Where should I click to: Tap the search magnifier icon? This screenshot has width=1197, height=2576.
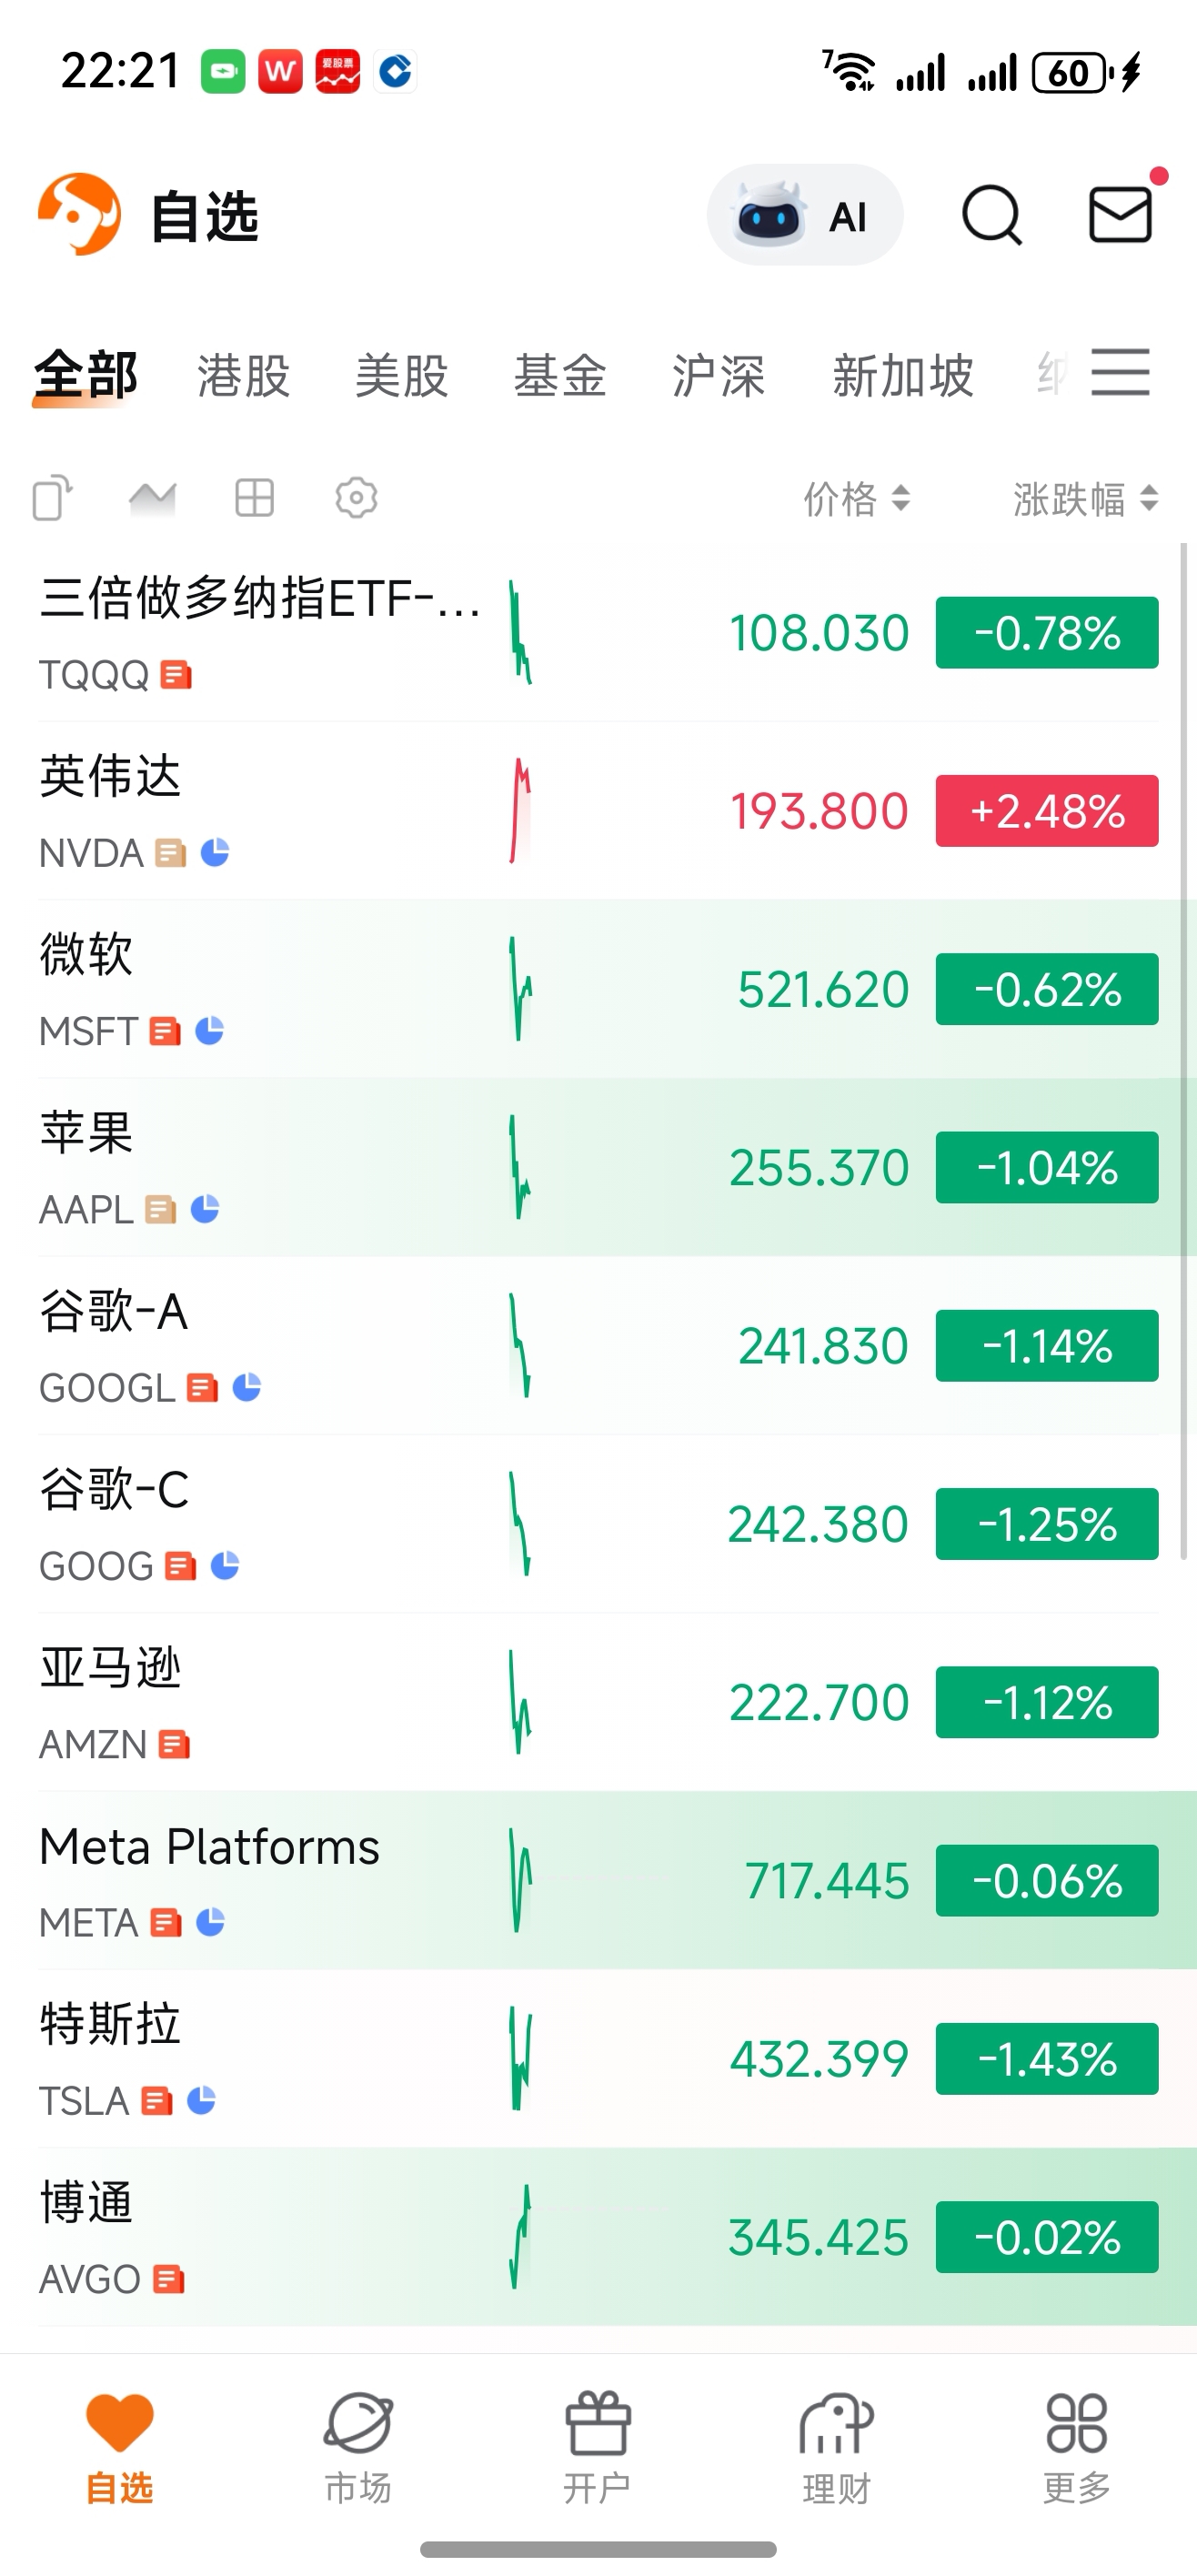coord(991,215)
